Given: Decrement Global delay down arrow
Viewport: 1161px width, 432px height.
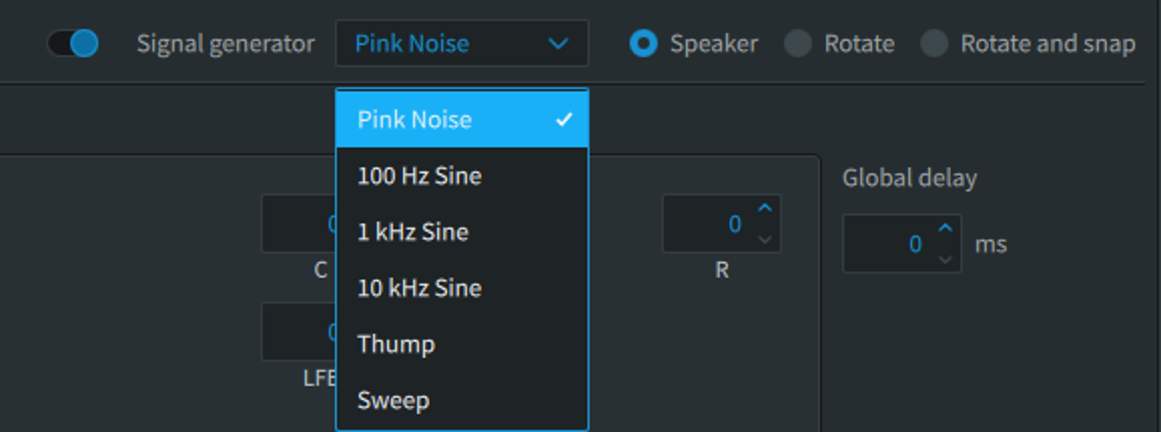Looking at the screenshot, I should (x=945, y=258).
